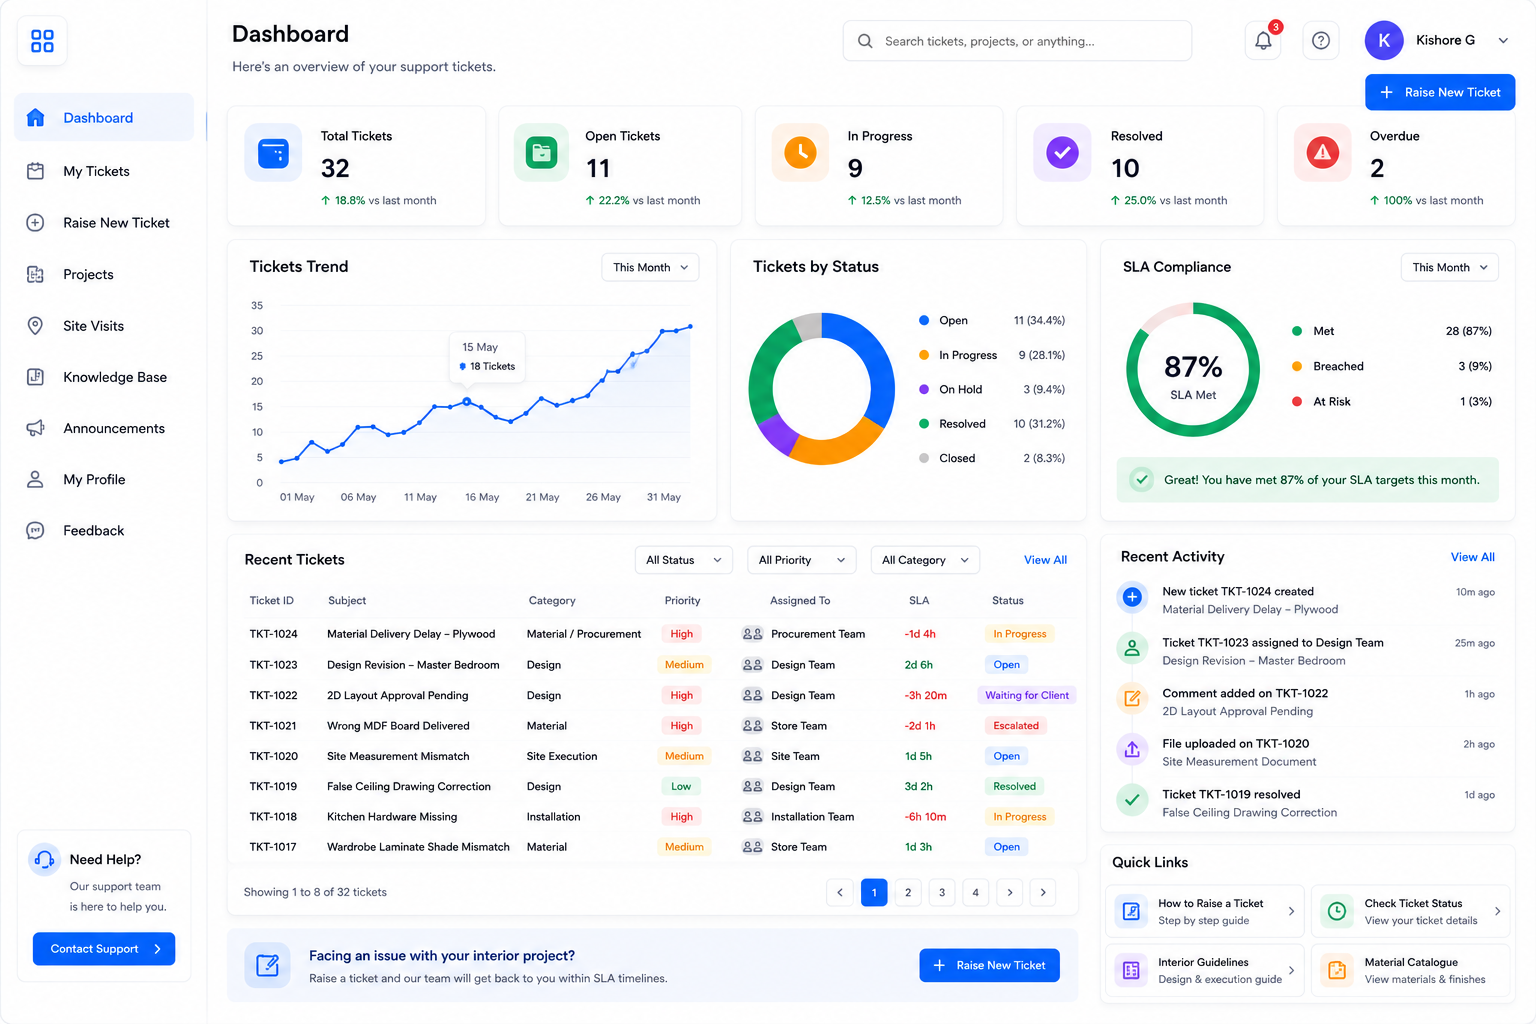This screenshot has width=1536, height=1024.
Task: Open the Check Ticket Status chevron
Action: click(x=1497, y=911)
